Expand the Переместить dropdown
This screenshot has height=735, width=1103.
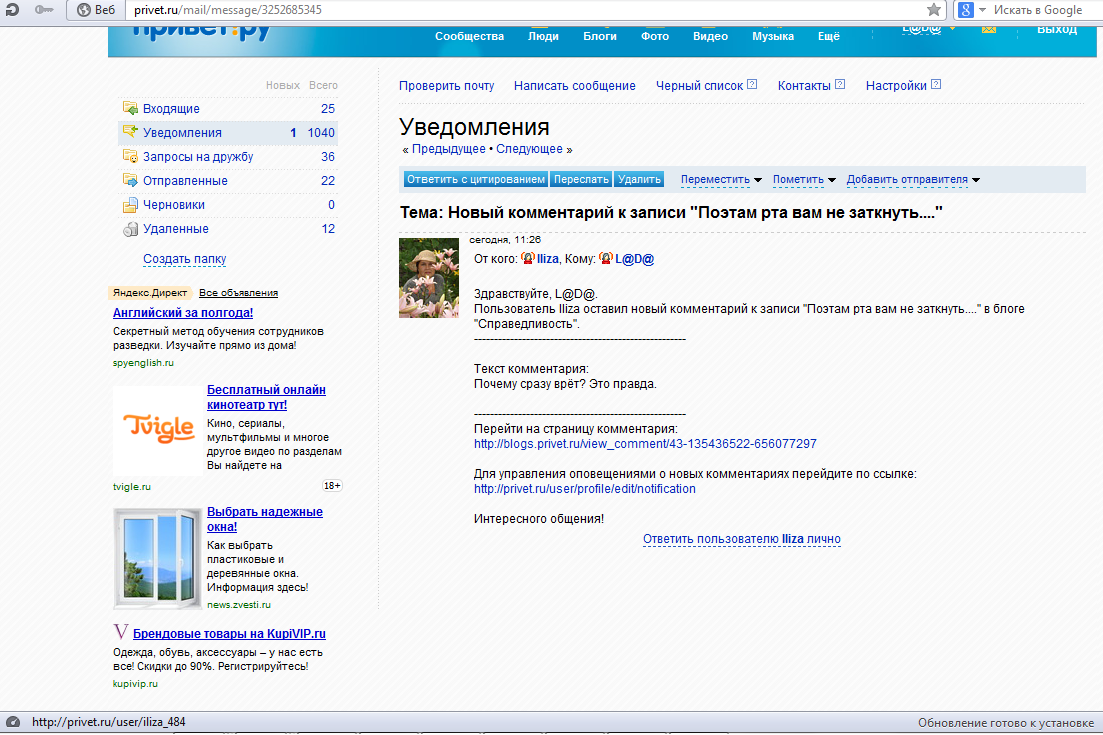coord(721,179)
